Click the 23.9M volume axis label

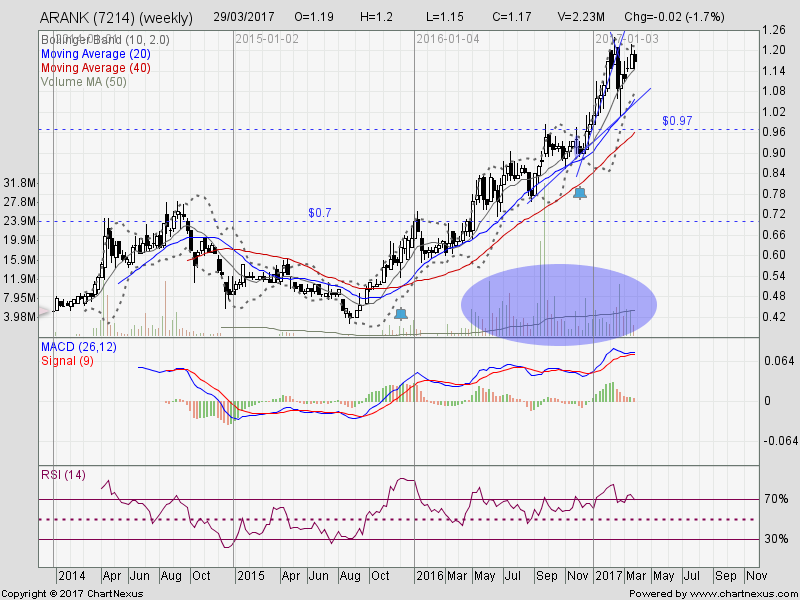[x=19, y=221]
